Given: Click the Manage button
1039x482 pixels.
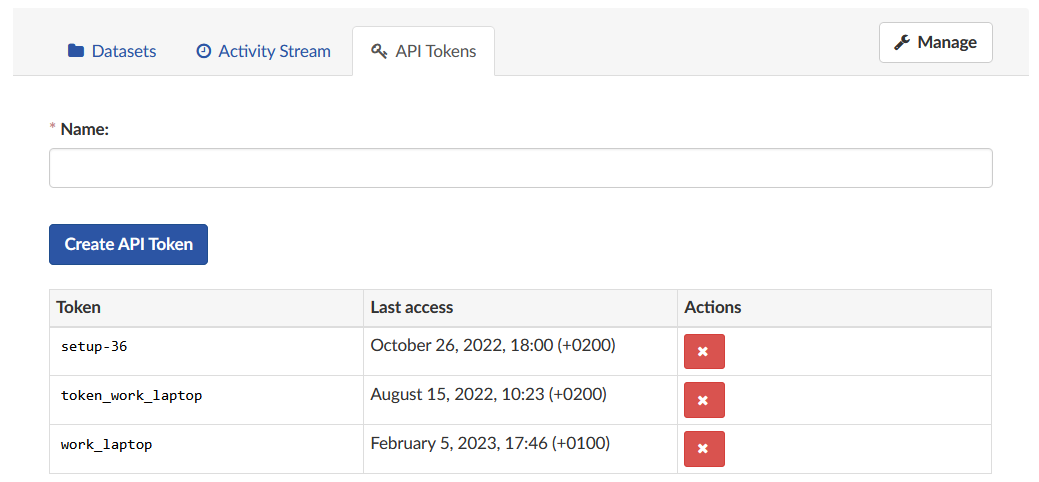Looking at the screenshot, I should 936,42.
